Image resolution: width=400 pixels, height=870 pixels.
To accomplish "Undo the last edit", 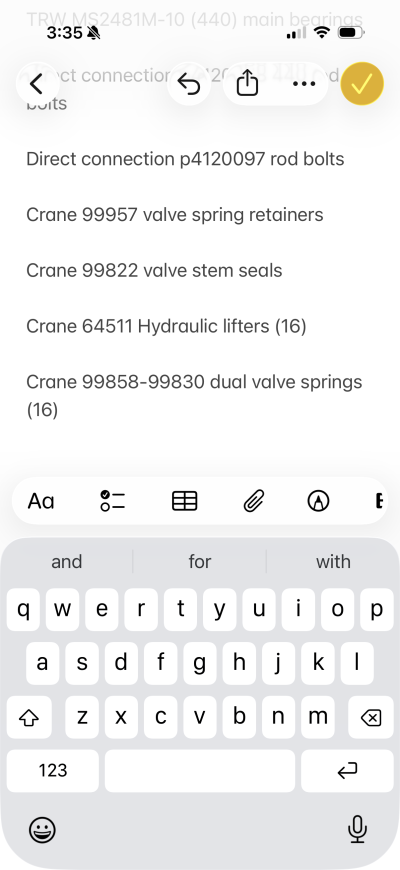I will point(189,84).
